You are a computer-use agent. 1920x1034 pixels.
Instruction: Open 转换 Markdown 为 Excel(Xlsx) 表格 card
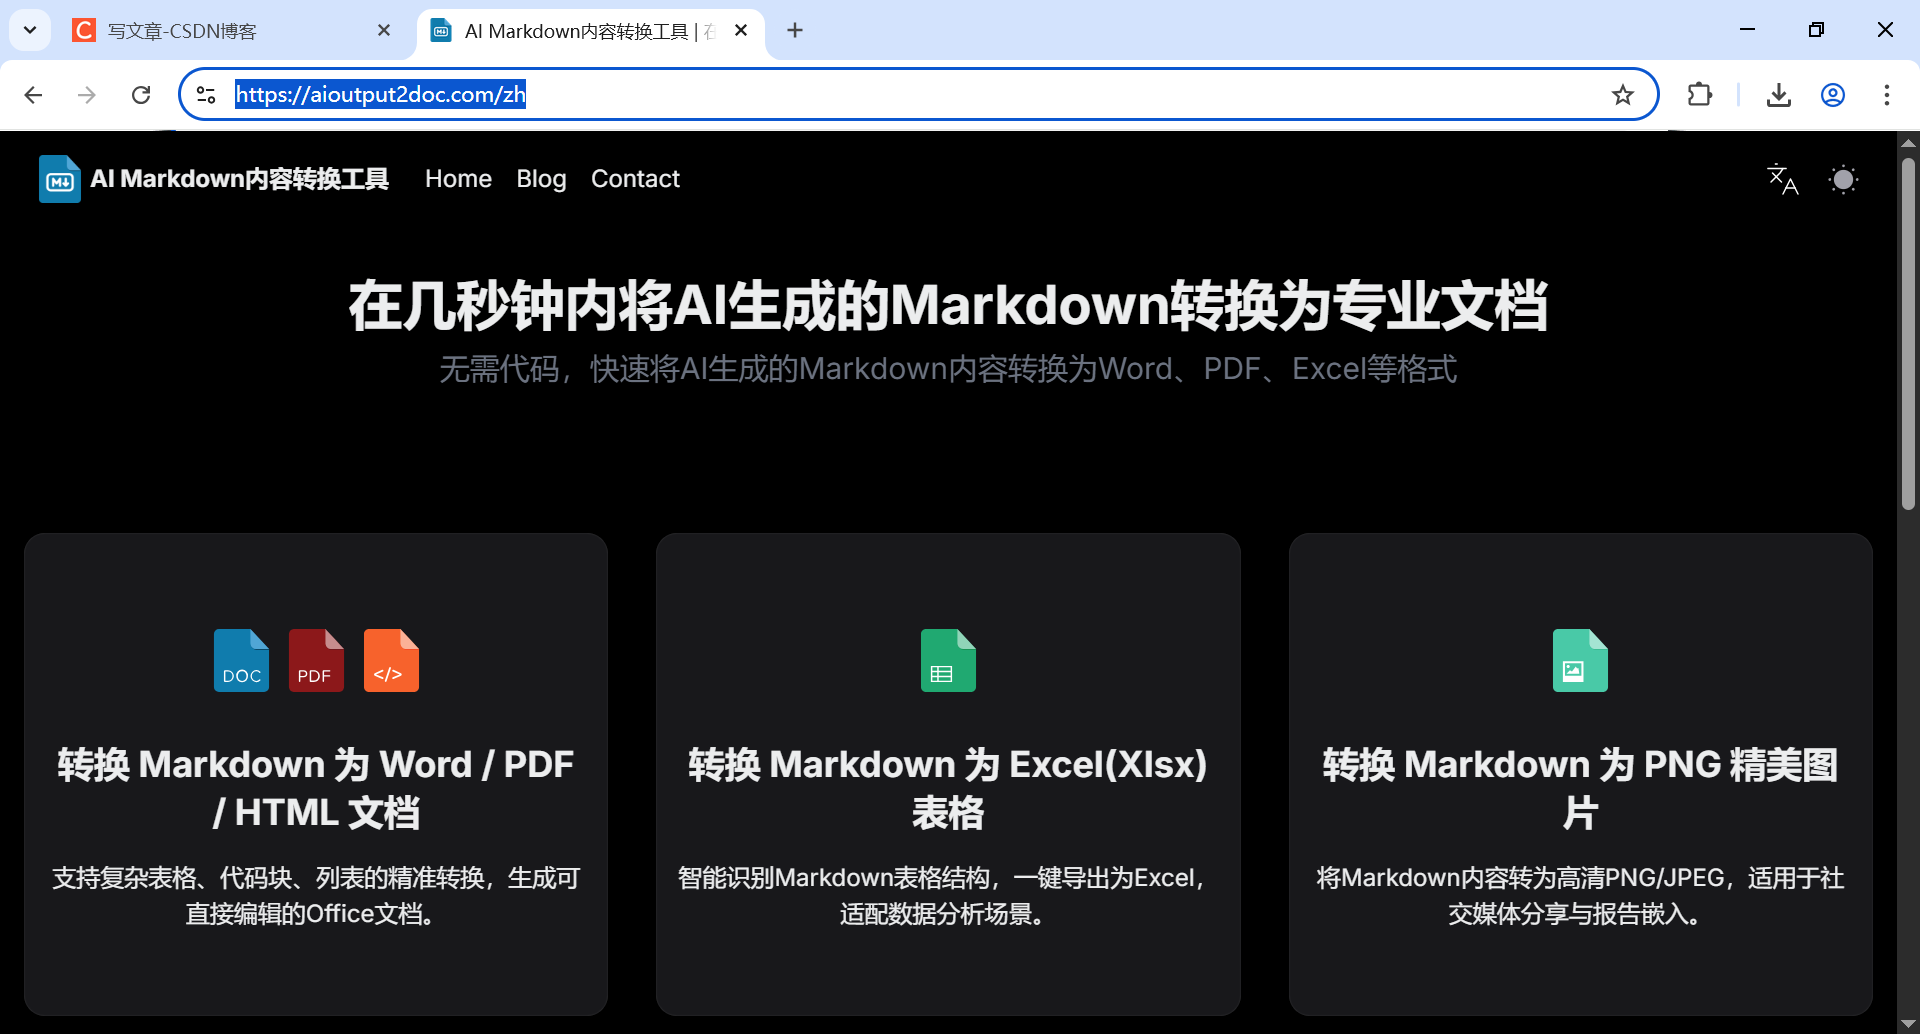click(x=948, y=774)
